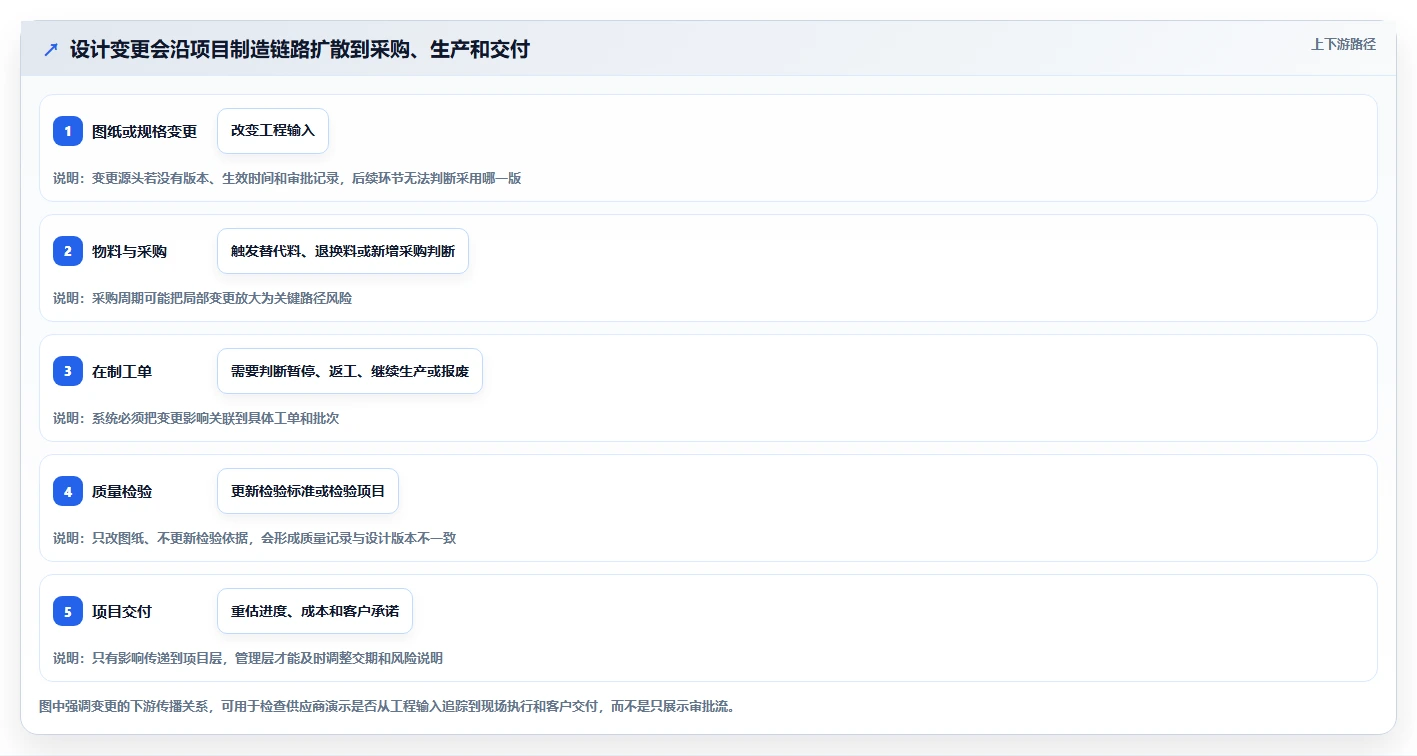The width and height of the screenshot is (1417, 756).
Task: Select the 更新检验标准或检验项目 chip
Action: point(308,491)
